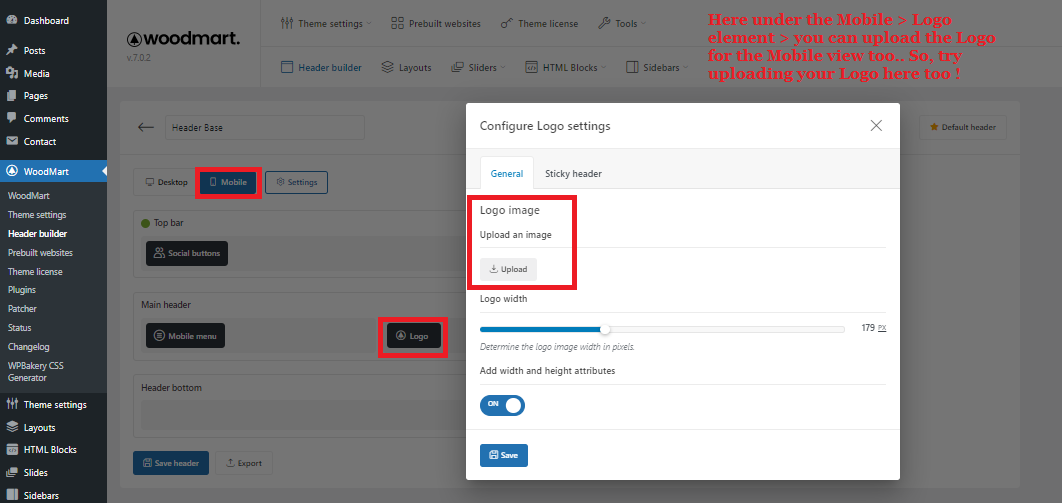
Task: Export the header
Action: tap(244, 463)
